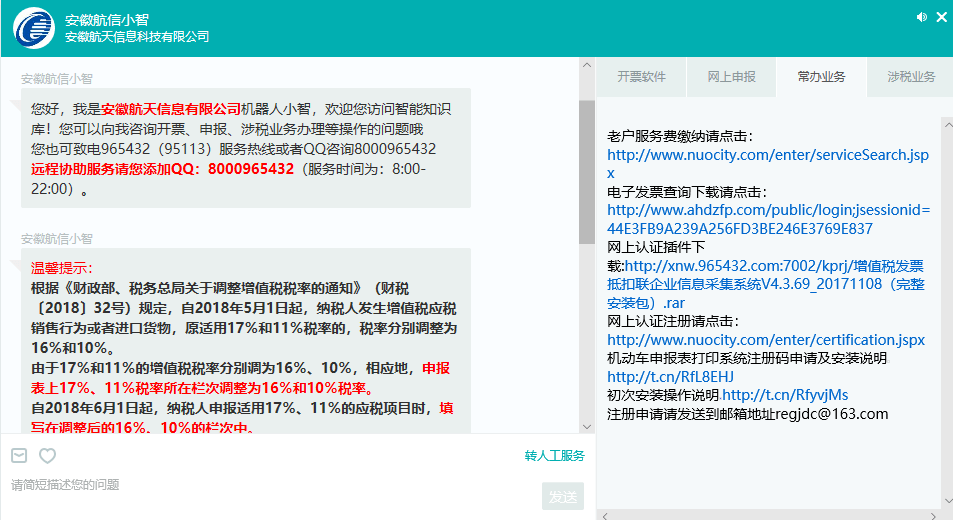Select the 常办业务 tab
This screenshot has width=953, height=520.
point(821,77)
